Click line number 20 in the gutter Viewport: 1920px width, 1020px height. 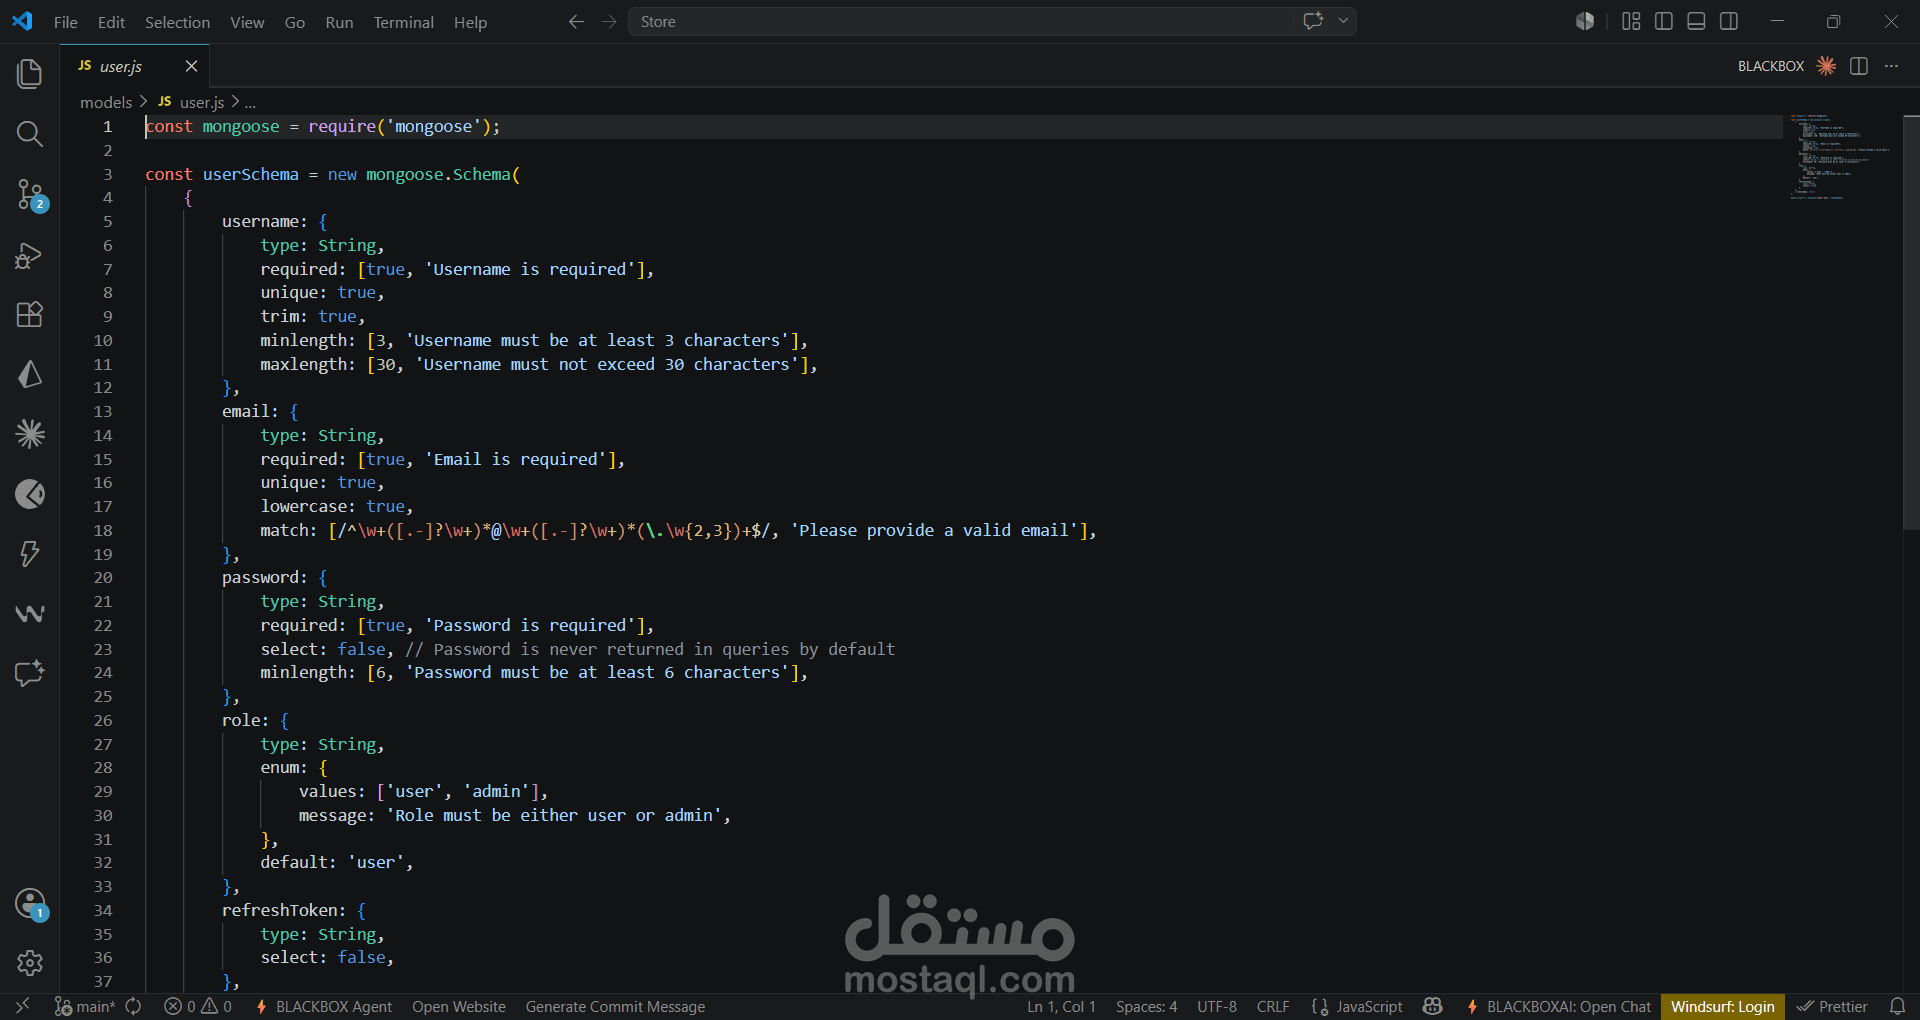coord(103,577)
